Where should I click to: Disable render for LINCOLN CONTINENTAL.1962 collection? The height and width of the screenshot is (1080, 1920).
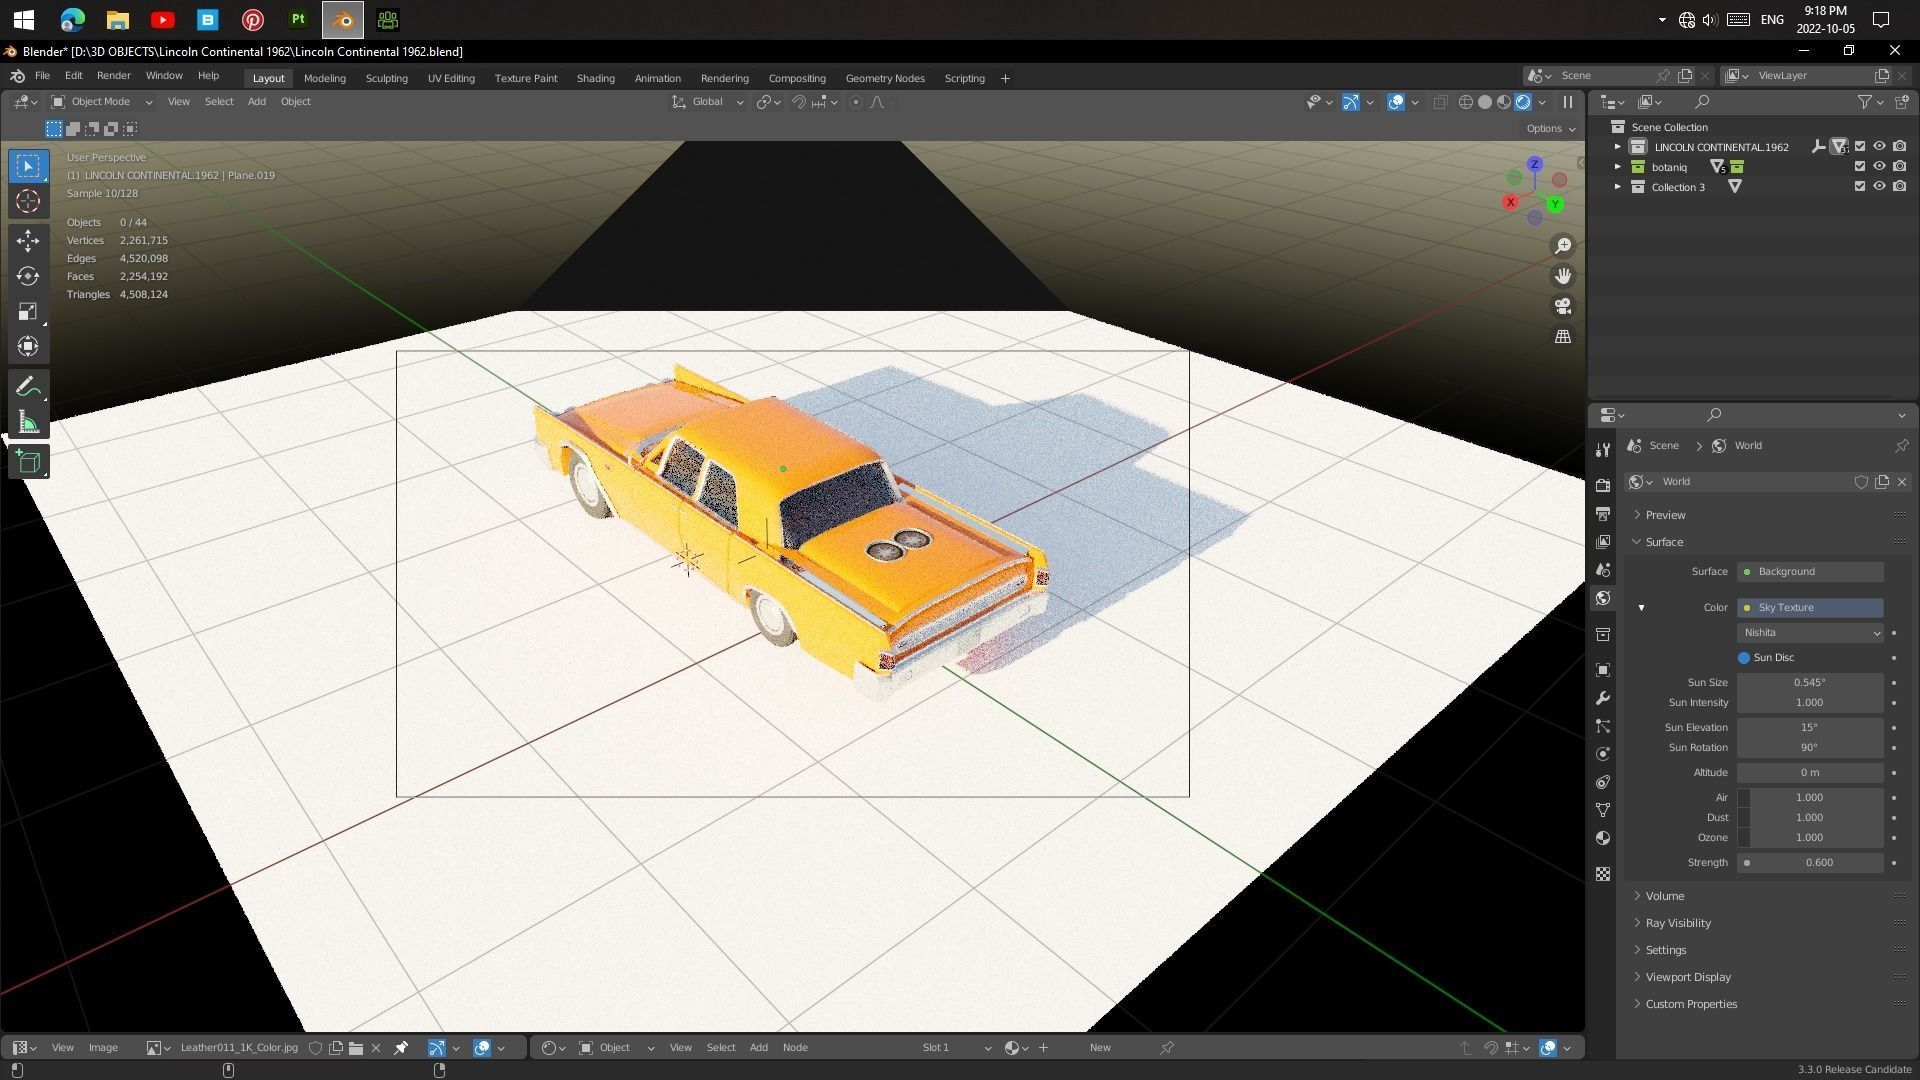[x=1899, y=147]
